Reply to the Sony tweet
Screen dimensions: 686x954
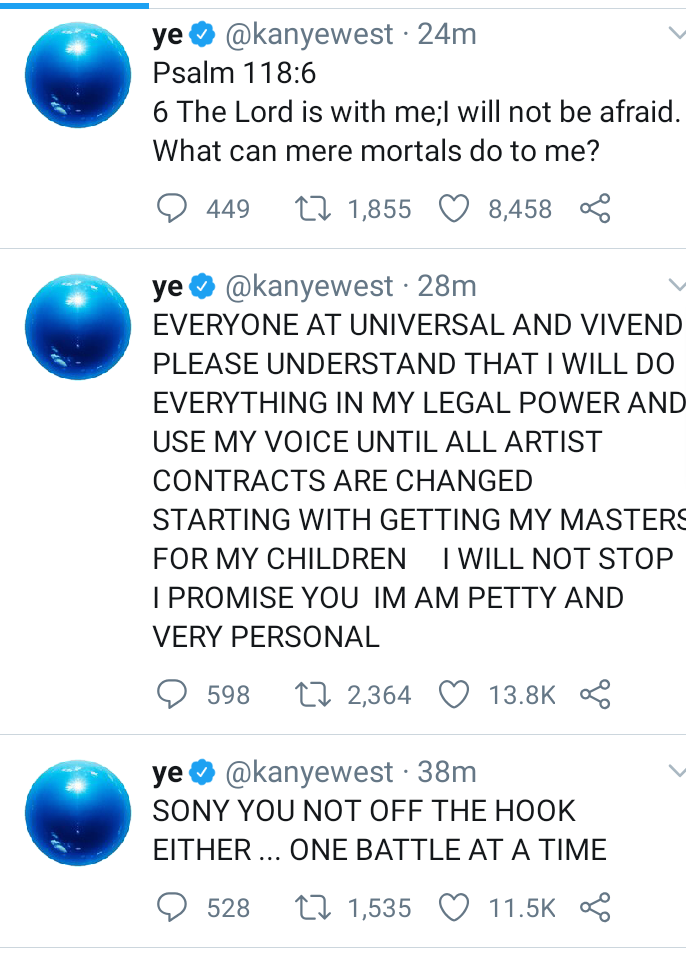point(173,907)
